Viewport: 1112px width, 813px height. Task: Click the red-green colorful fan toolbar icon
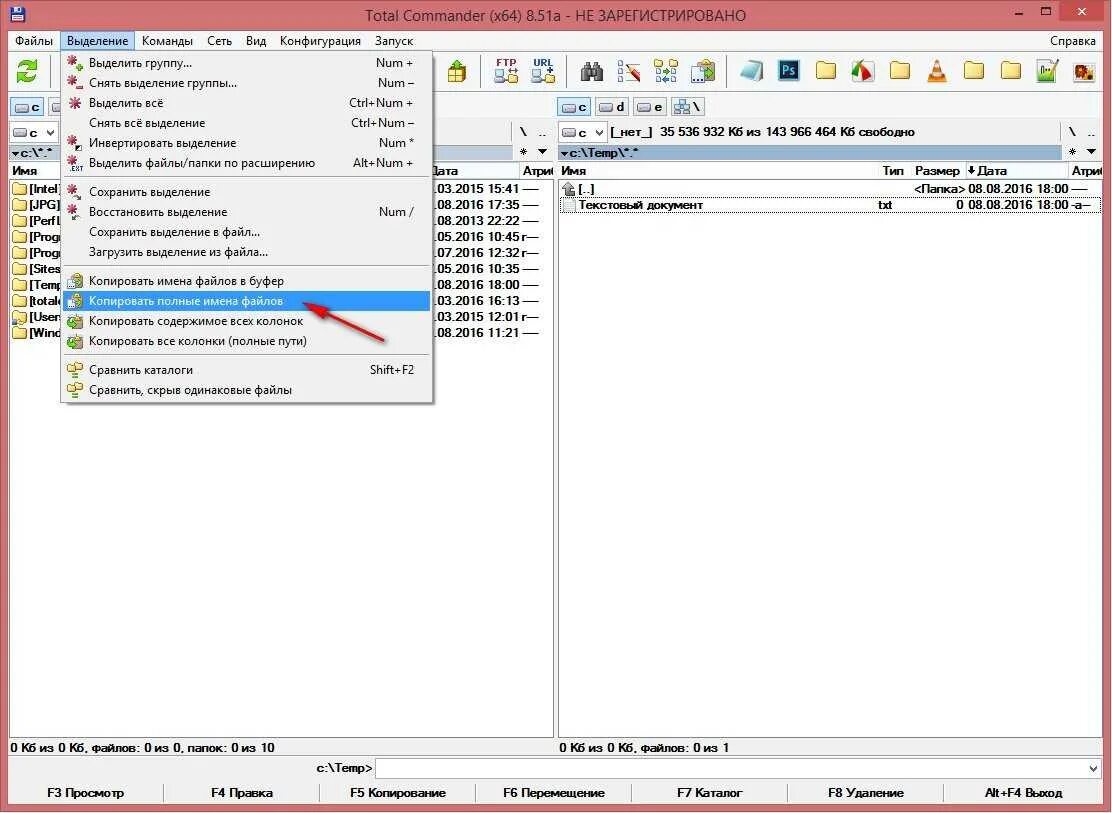pos(862,71)
